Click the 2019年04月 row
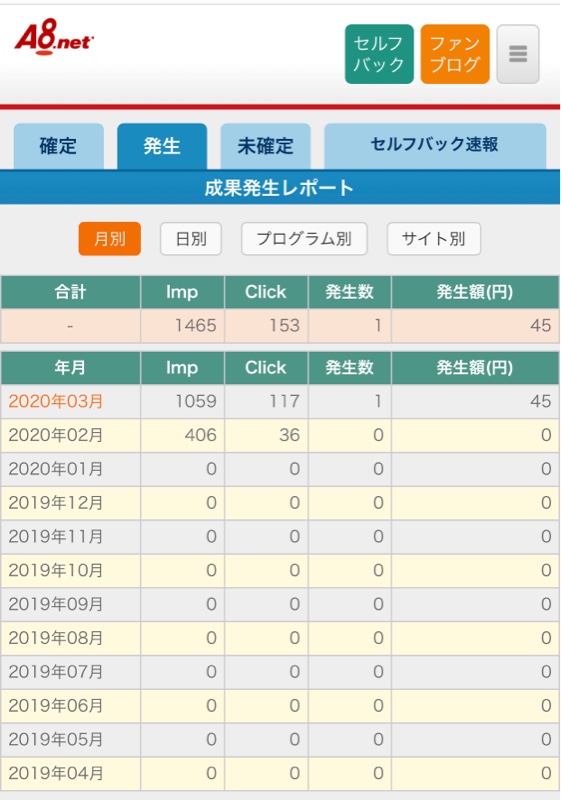The image size is (561, 800). pos(280,773)
